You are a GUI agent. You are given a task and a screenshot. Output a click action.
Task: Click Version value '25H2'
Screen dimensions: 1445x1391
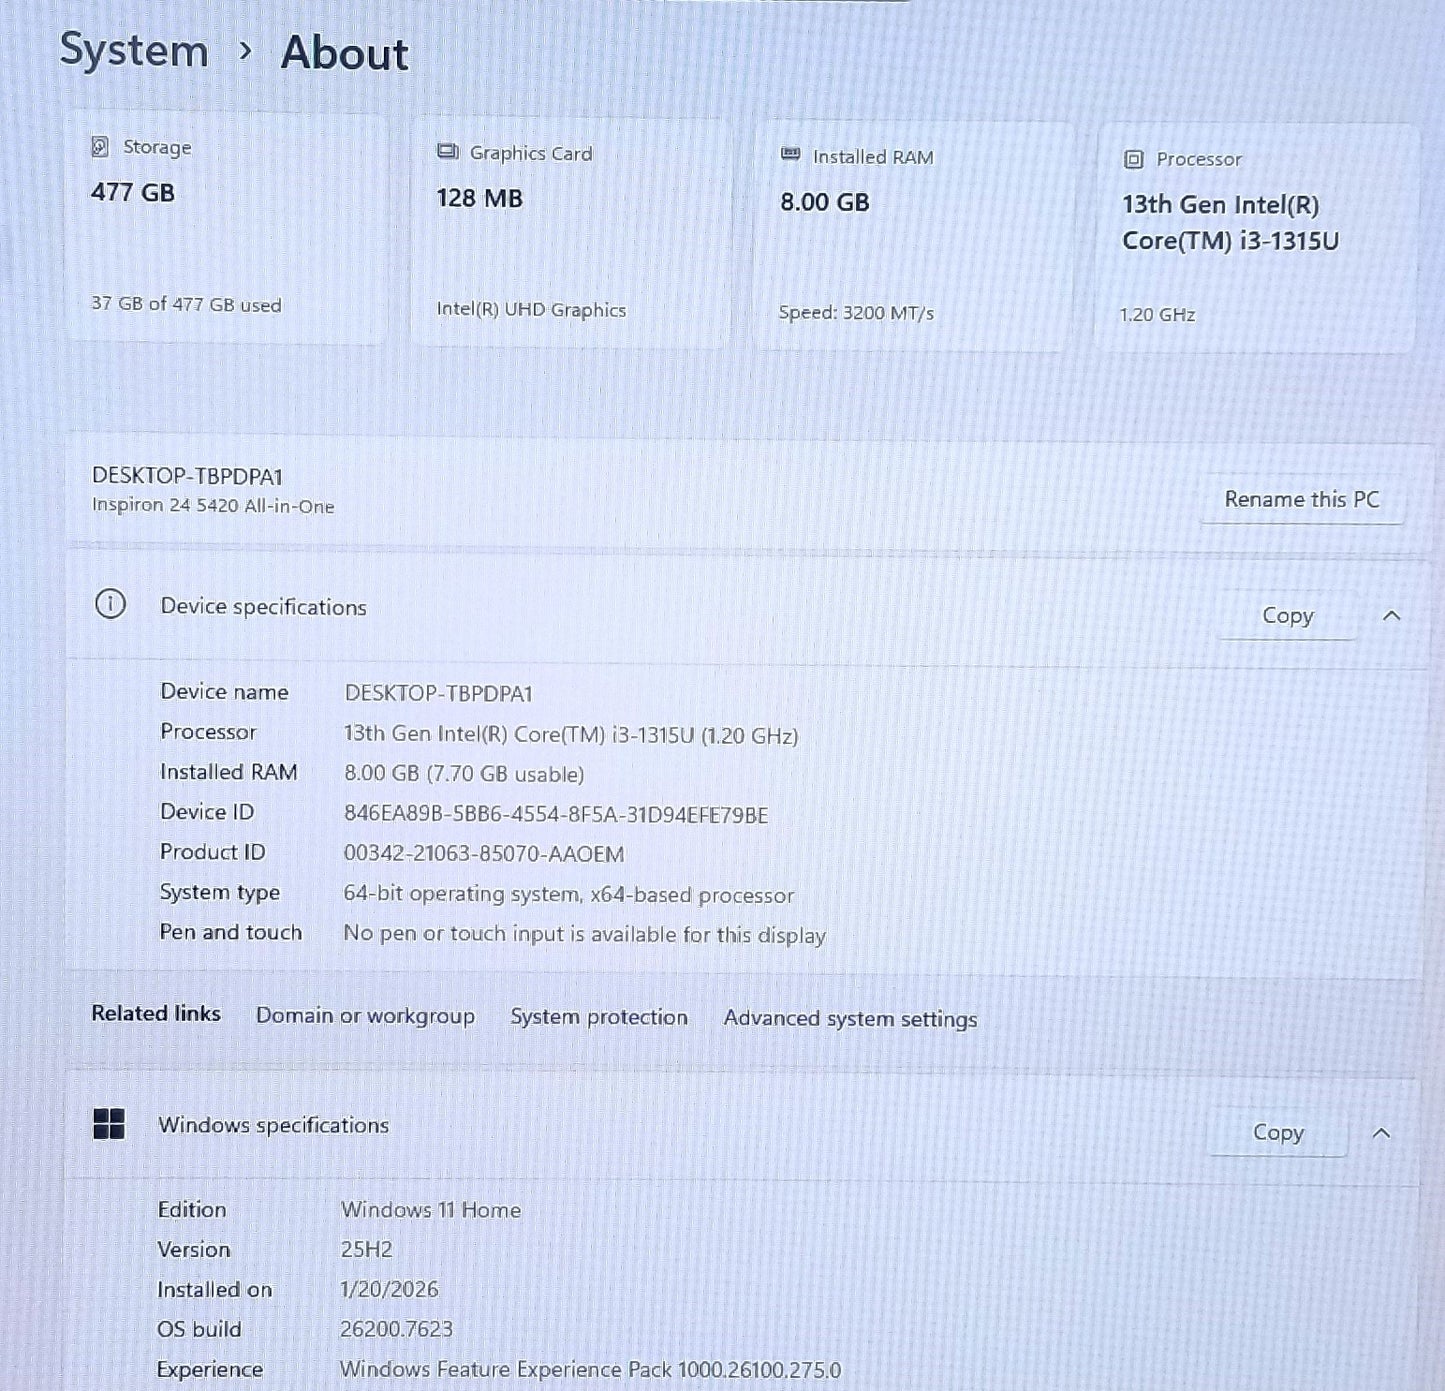[x=366, y=1249]
